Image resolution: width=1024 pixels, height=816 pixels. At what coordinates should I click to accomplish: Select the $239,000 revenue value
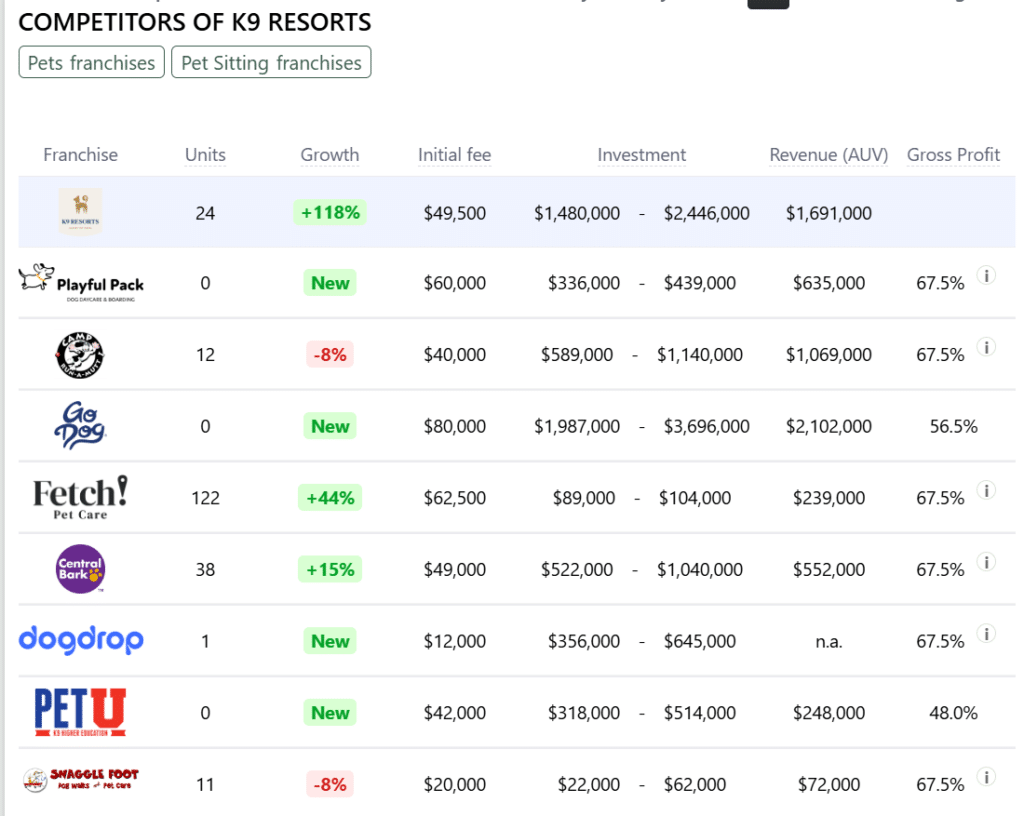click(x=829, y=498)
